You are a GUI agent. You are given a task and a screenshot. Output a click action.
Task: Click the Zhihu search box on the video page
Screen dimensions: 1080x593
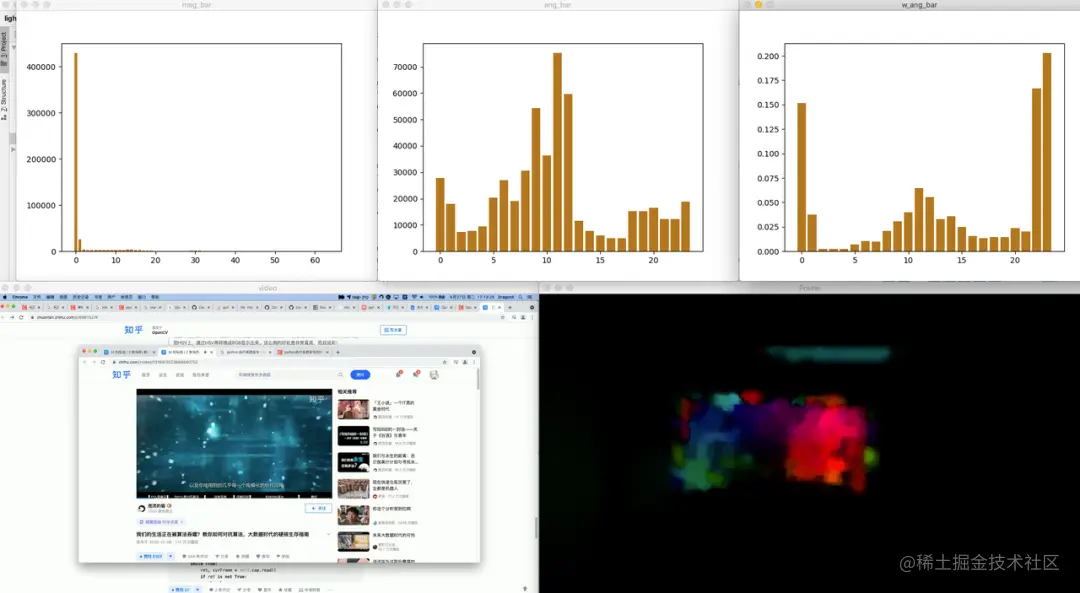[289, 375]
